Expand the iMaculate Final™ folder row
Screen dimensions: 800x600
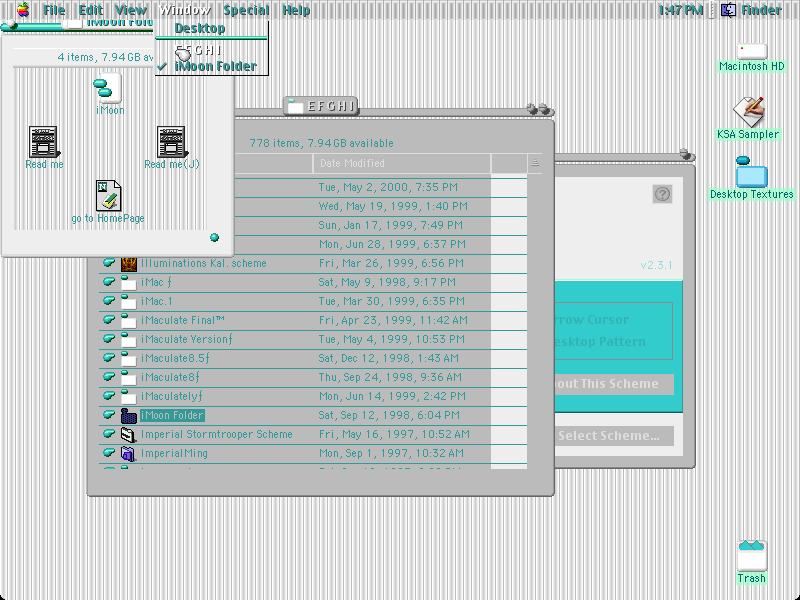(x=109, y=319)
